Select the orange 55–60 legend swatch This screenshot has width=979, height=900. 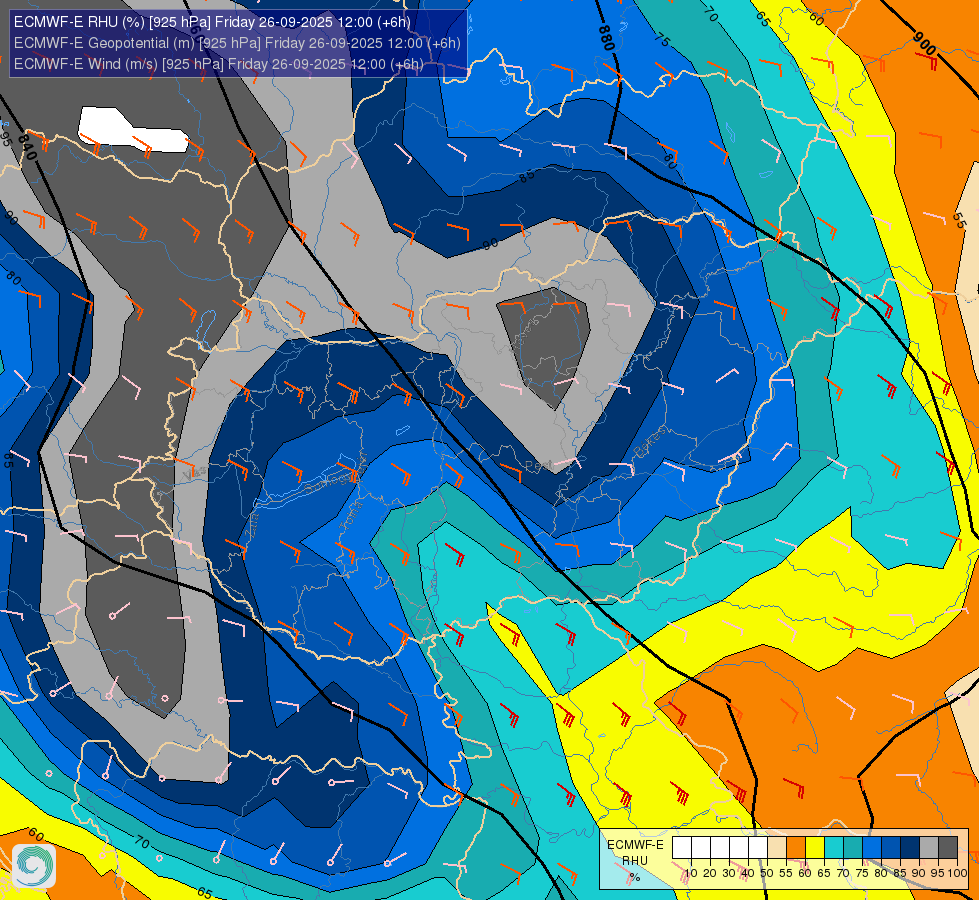tap(796, 847)
